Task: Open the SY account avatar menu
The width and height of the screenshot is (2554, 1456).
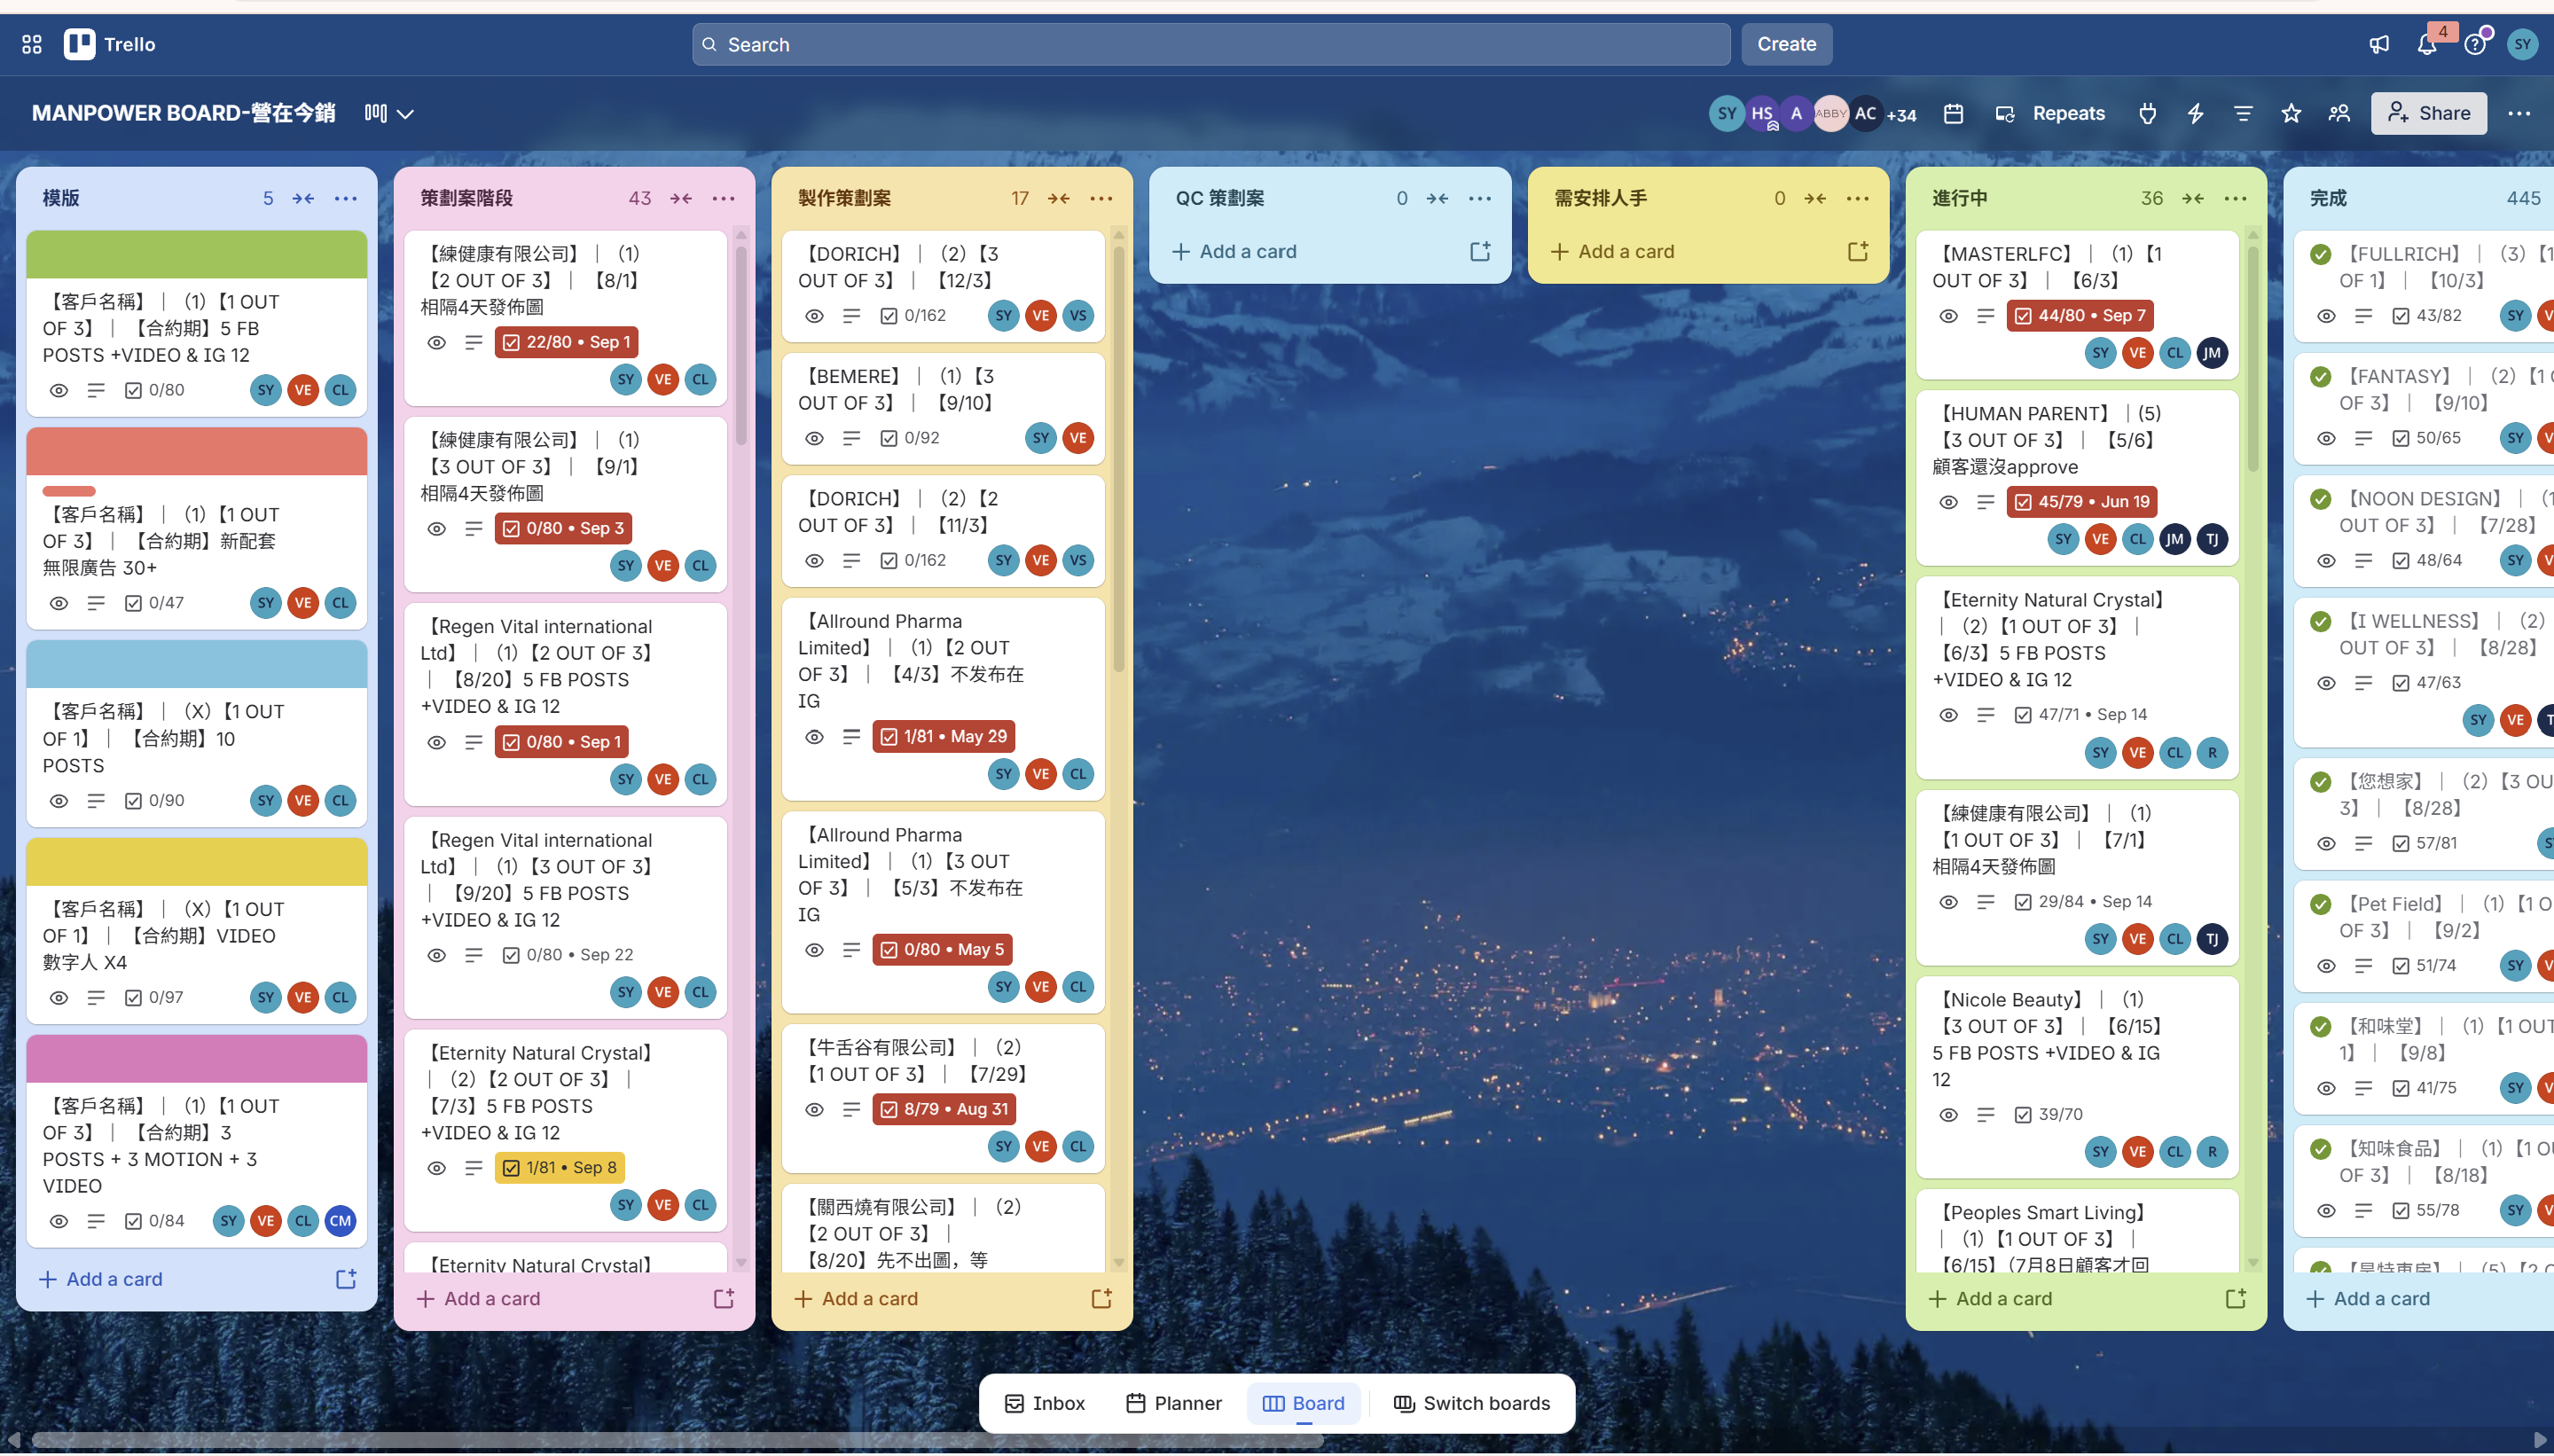Action: click(2523, 44)
